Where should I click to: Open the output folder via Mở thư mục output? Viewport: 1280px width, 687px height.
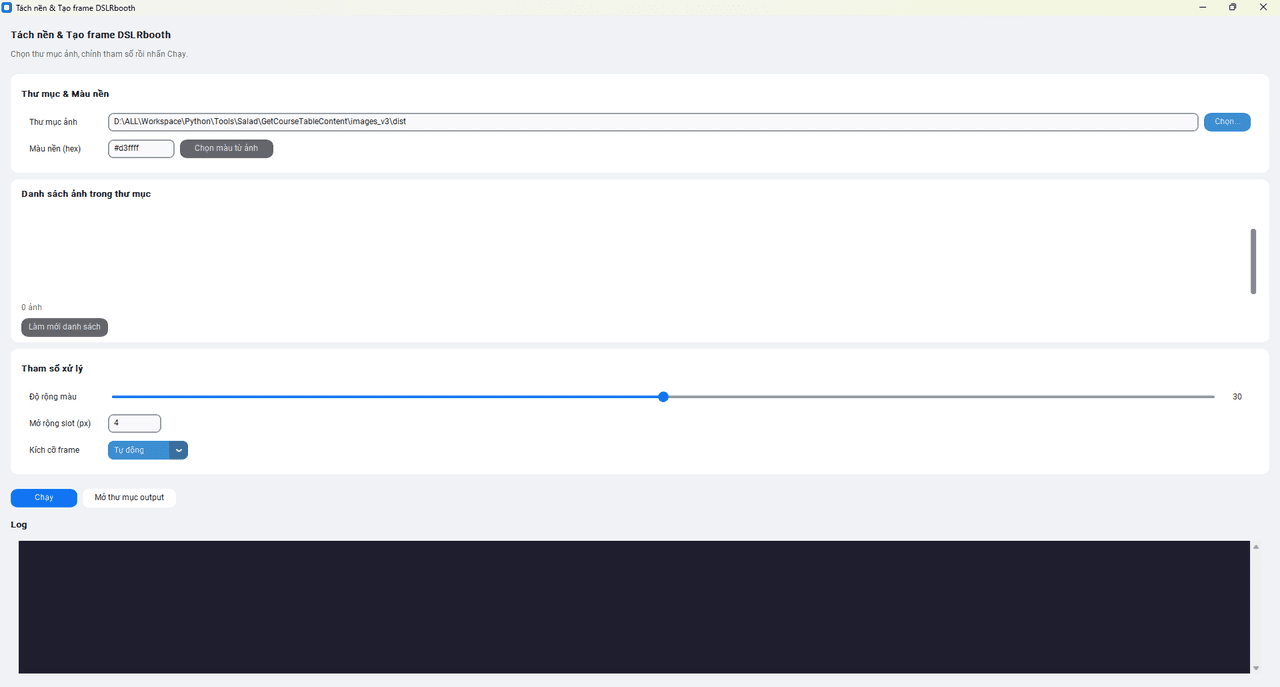click(129, 498)
